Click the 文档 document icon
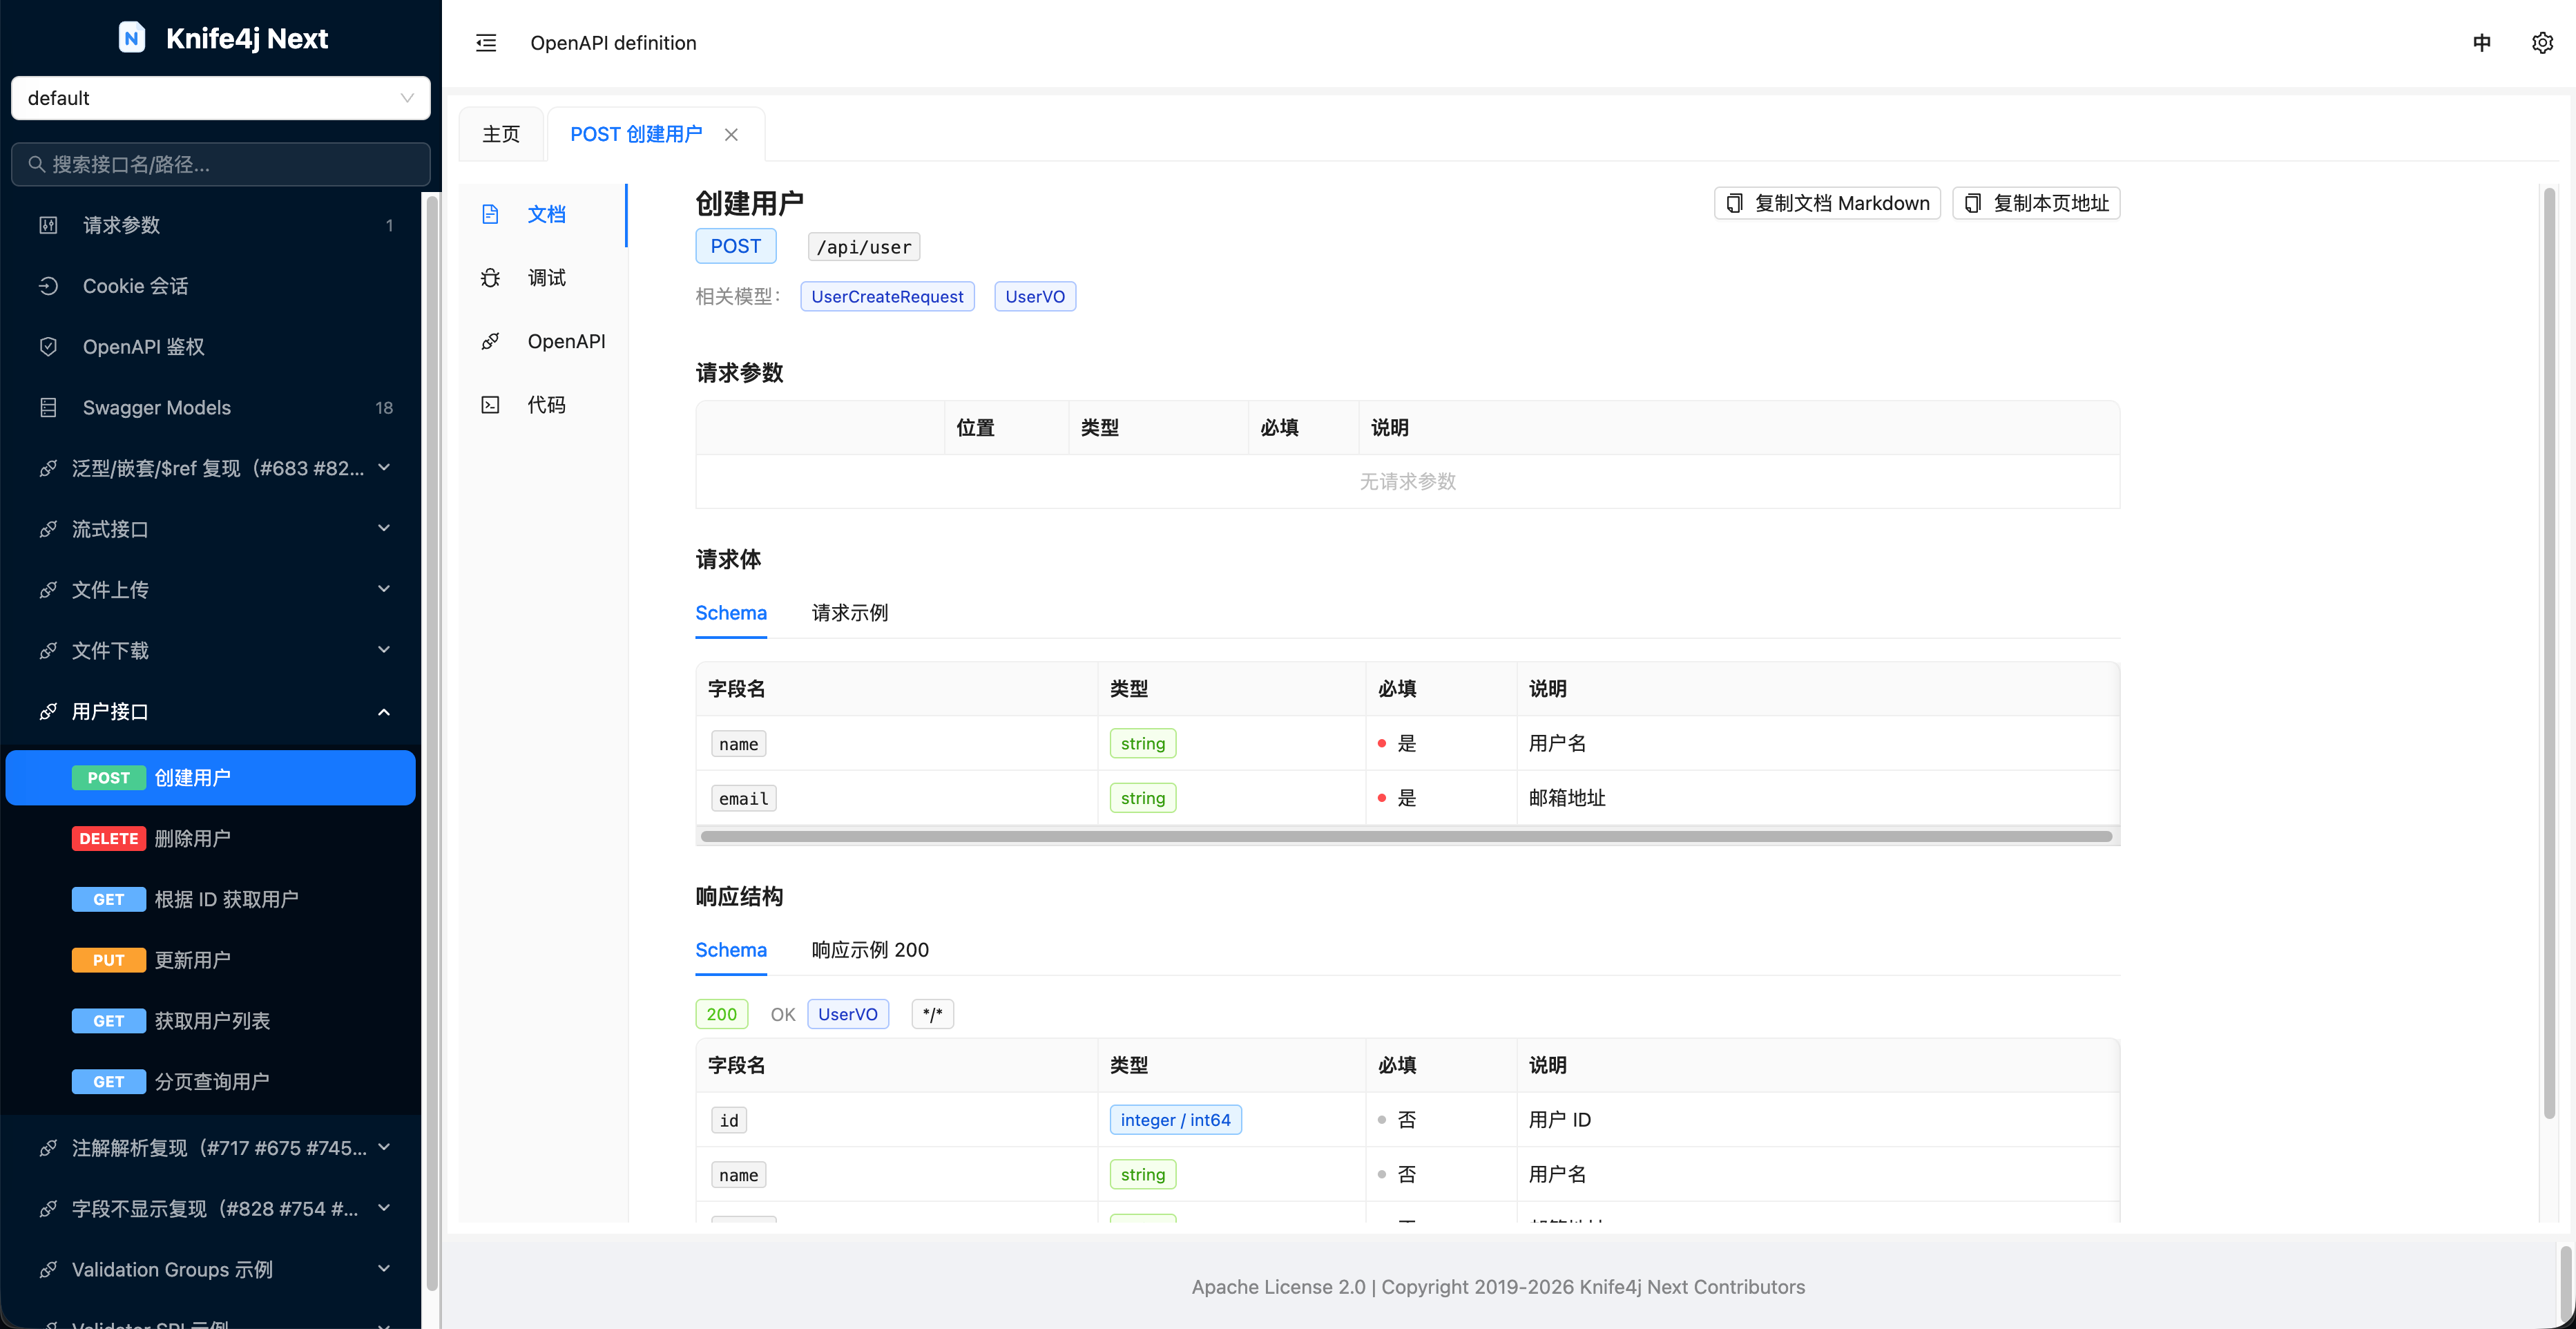2576x1329 pixels. pyautogui.click(x=490, y=214)
